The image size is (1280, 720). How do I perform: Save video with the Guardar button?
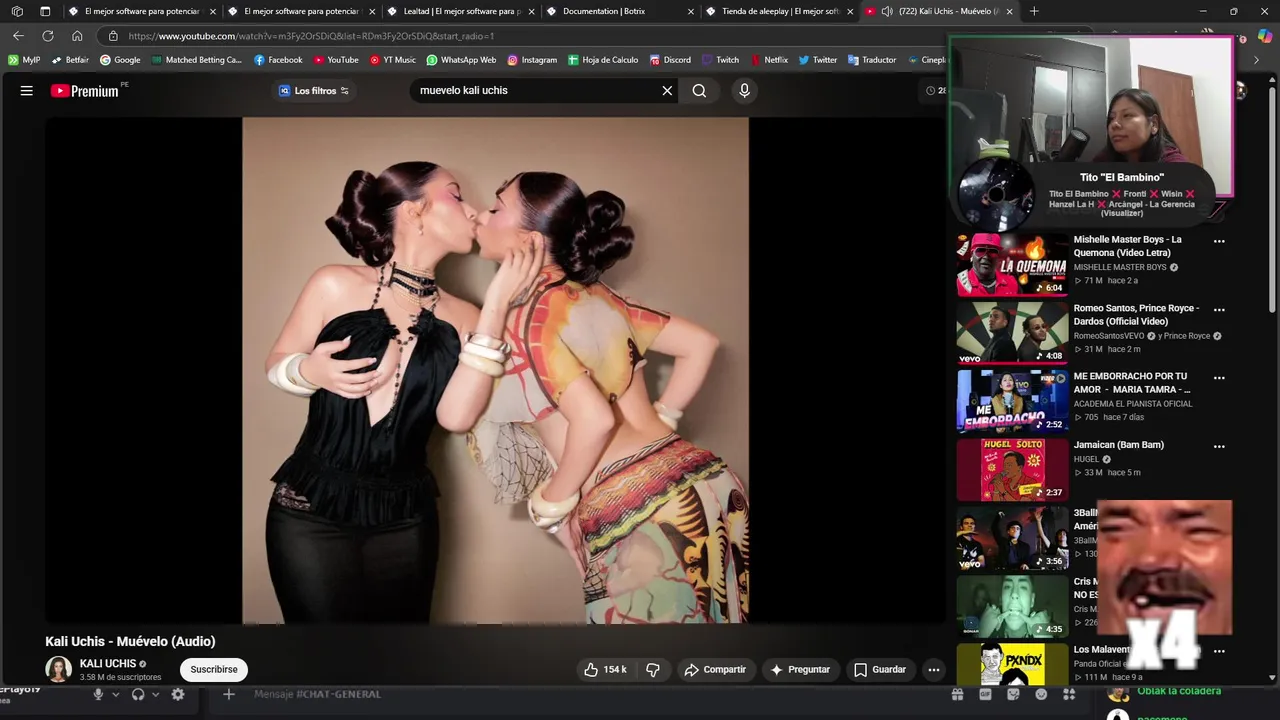tap(880, 669)
